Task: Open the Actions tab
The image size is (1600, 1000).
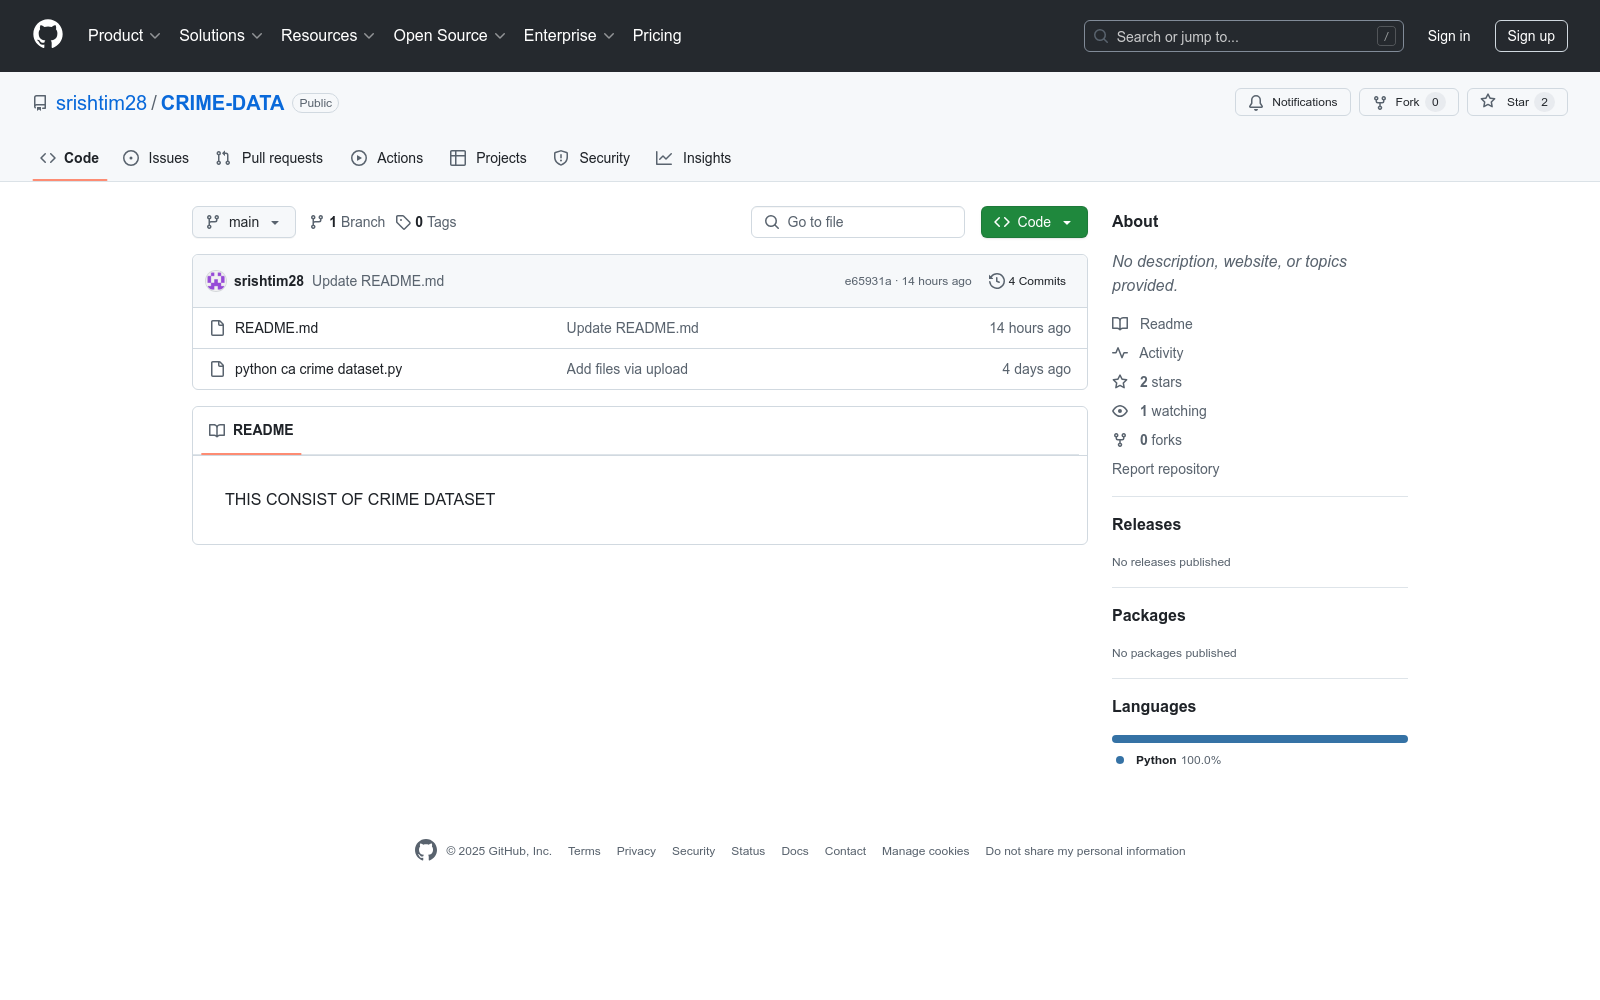Action: 387,158
